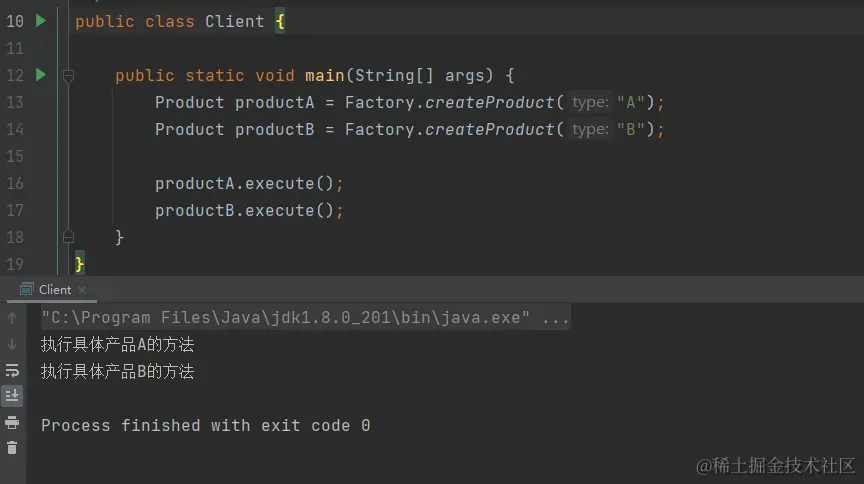The width and height of the screenshot is (864, 484).
Task: Click the main method name on line 12
Action: [x=325, y=76]
